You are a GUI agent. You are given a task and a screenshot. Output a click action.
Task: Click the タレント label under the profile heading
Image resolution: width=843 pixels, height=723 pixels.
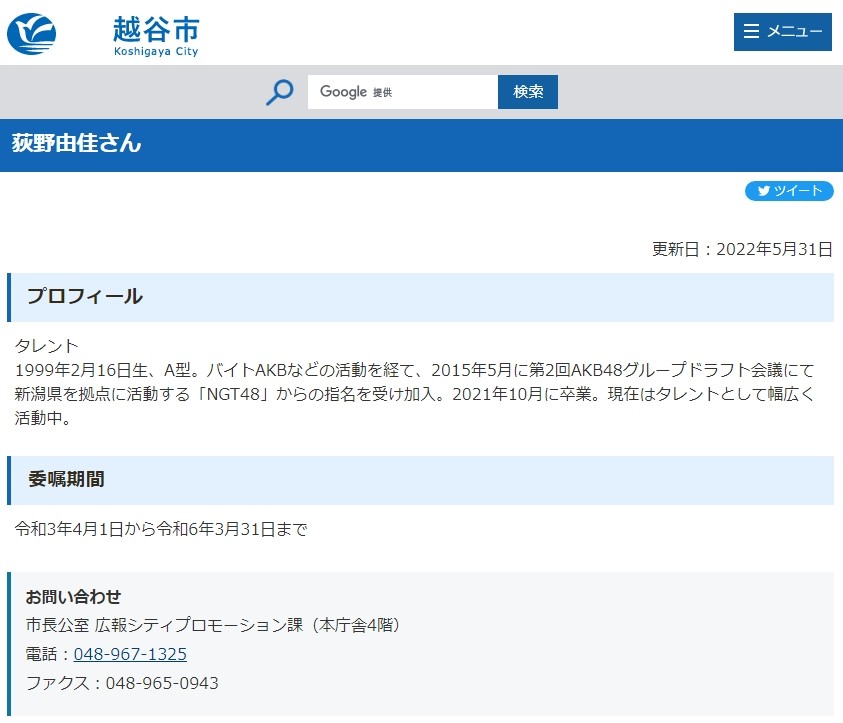click(46, 346)
